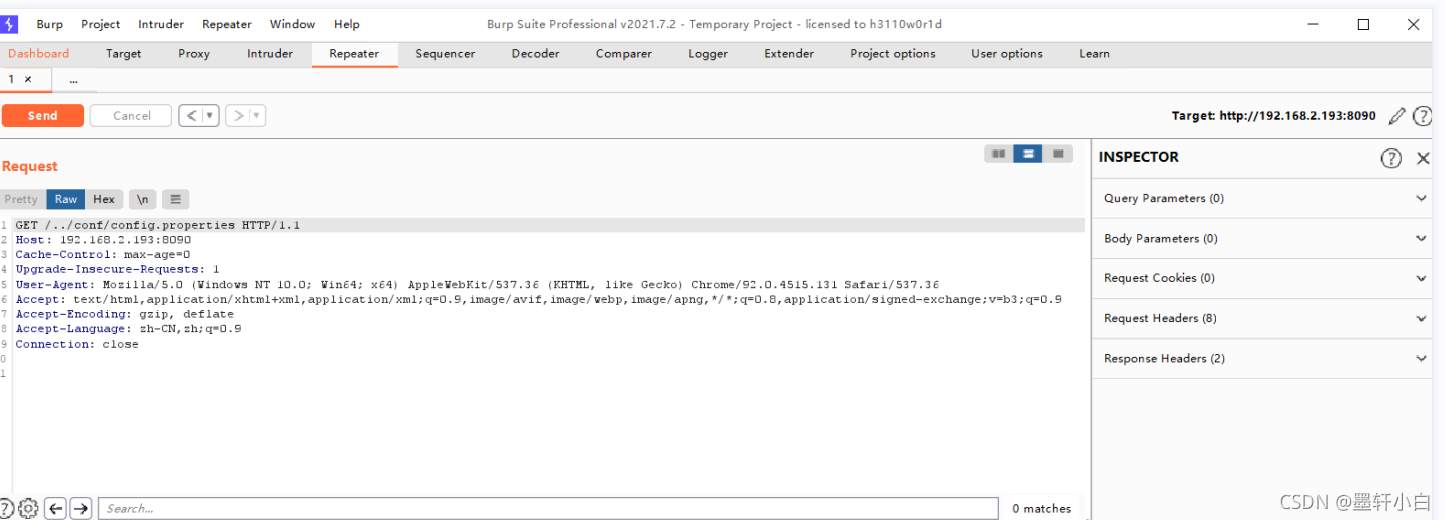Switch to Sequencer tab
The height and width of the screenshot is (520, 1445).
pyautogui.click(x=445, y=54)
